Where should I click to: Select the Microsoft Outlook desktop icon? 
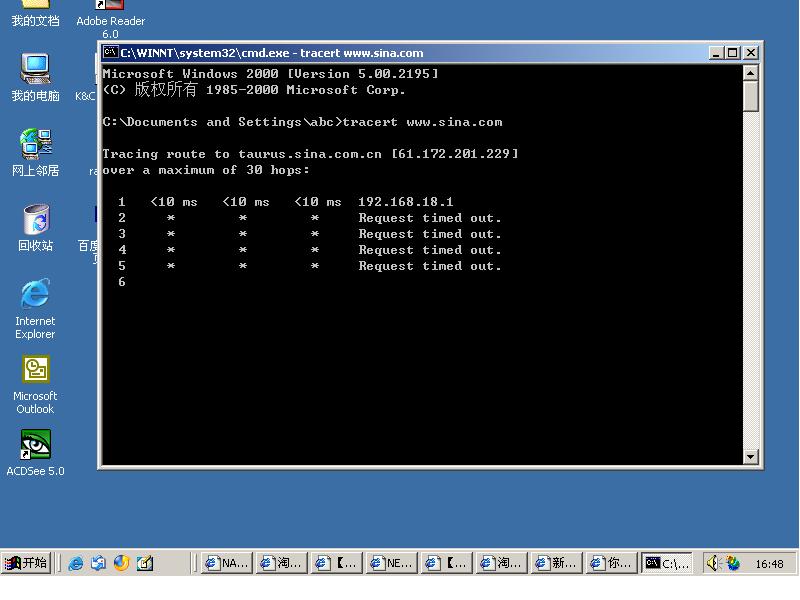[x=35, y=385]
